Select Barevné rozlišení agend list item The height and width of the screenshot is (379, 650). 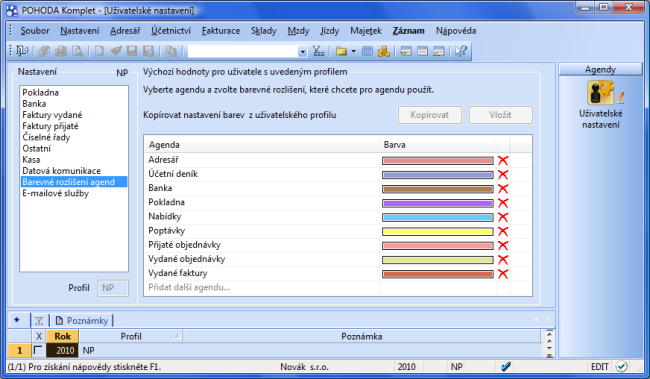(74, 182)
